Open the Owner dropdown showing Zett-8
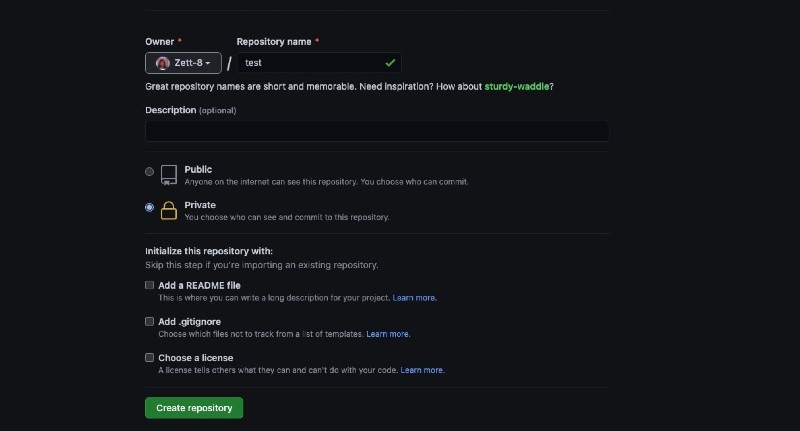The image size is (800, 431). click(x=183, y=63)
